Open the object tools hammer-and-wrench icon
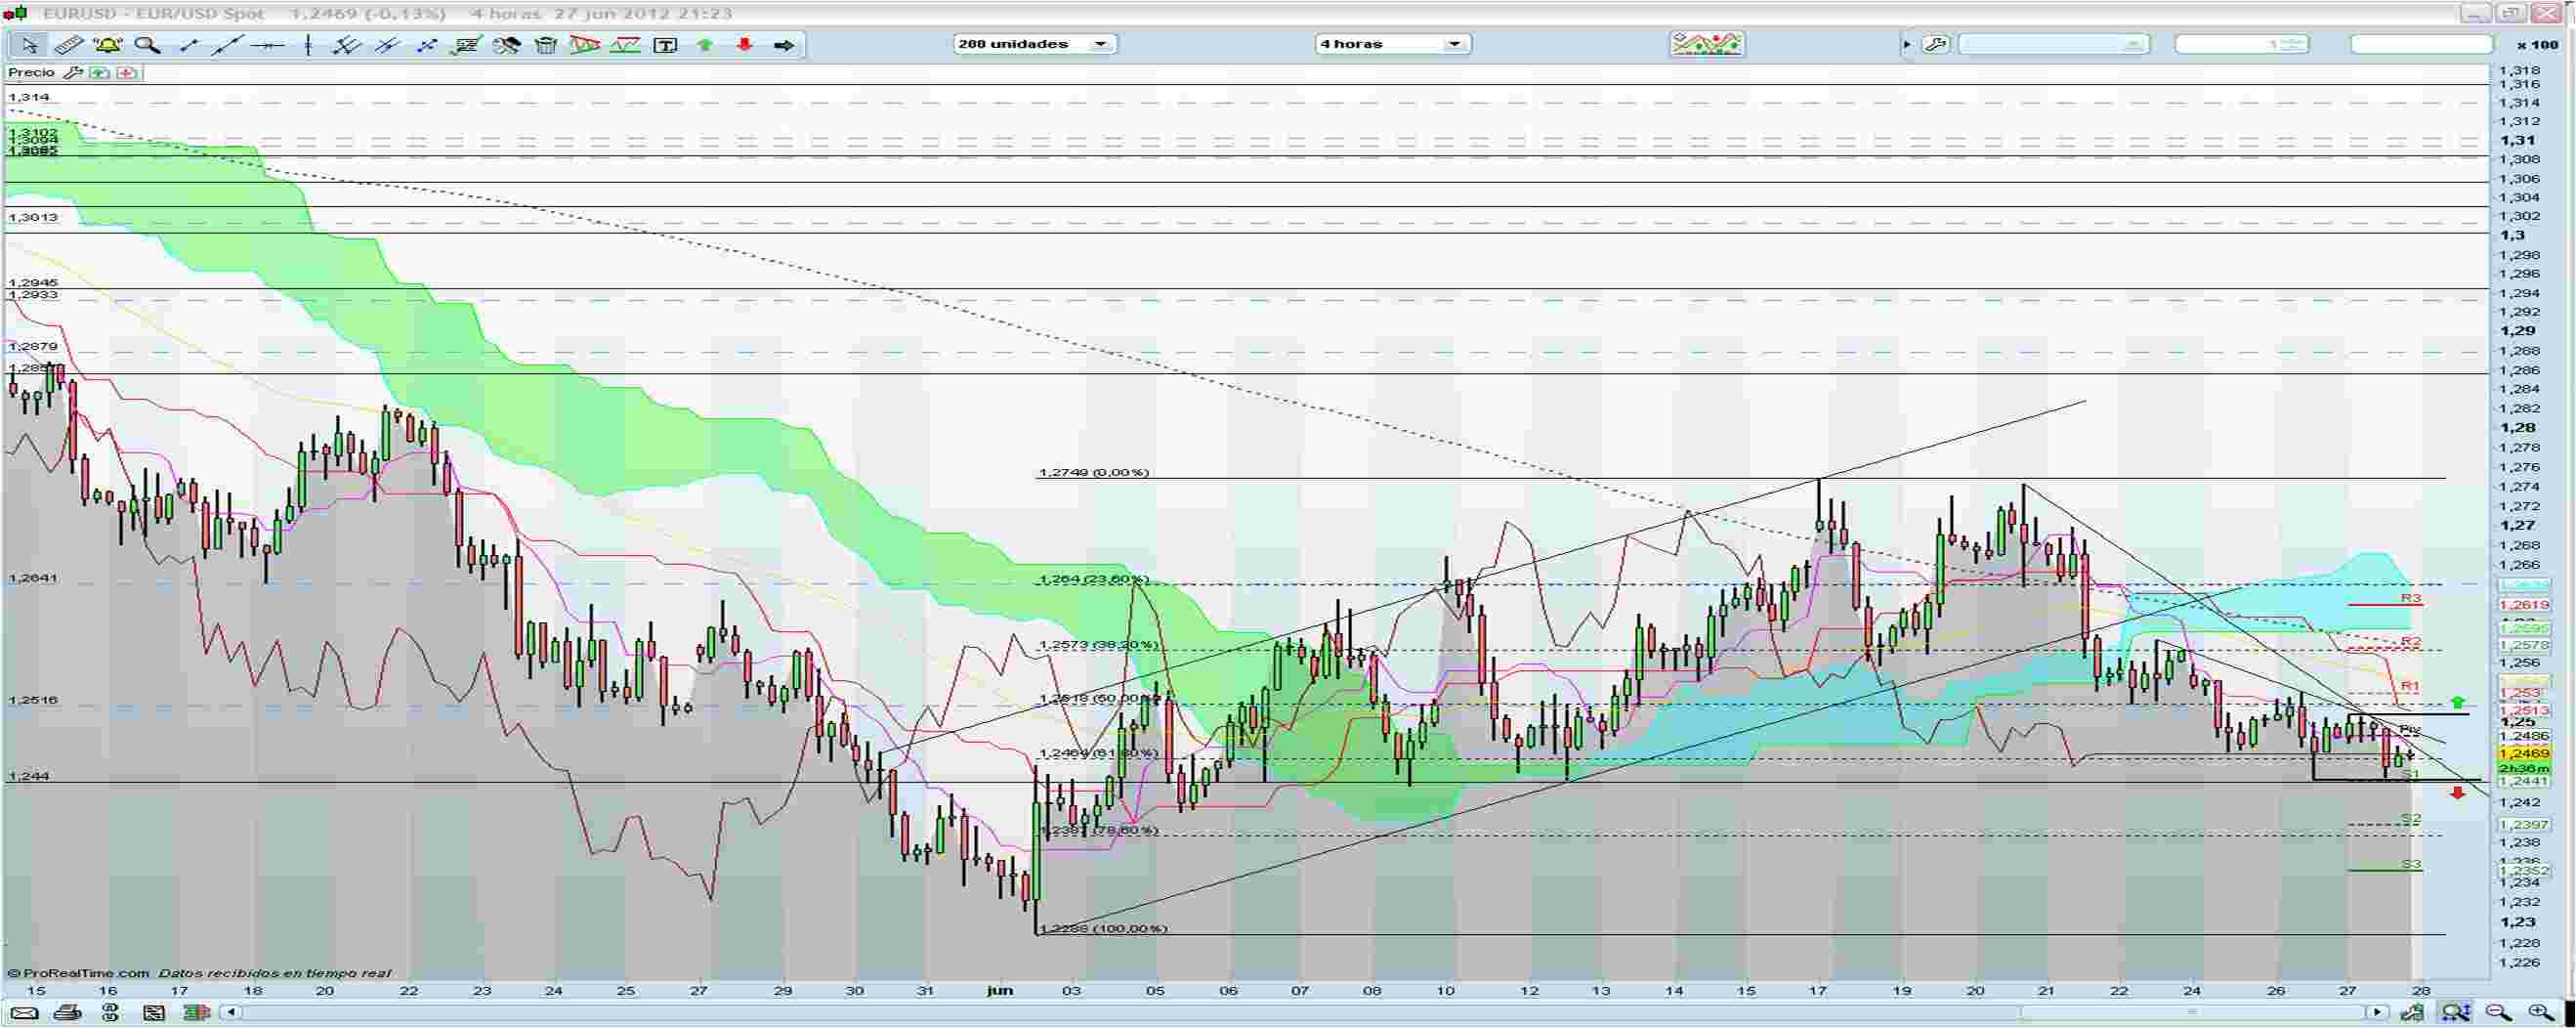2576x1028 pixels. point(506,45)
